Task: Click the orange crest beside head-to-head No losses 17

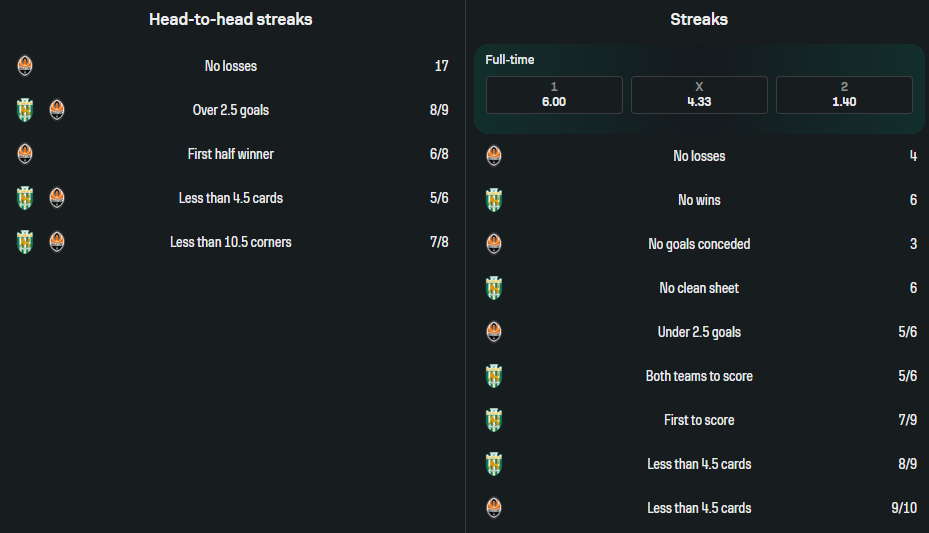Action: click(25, 66)
